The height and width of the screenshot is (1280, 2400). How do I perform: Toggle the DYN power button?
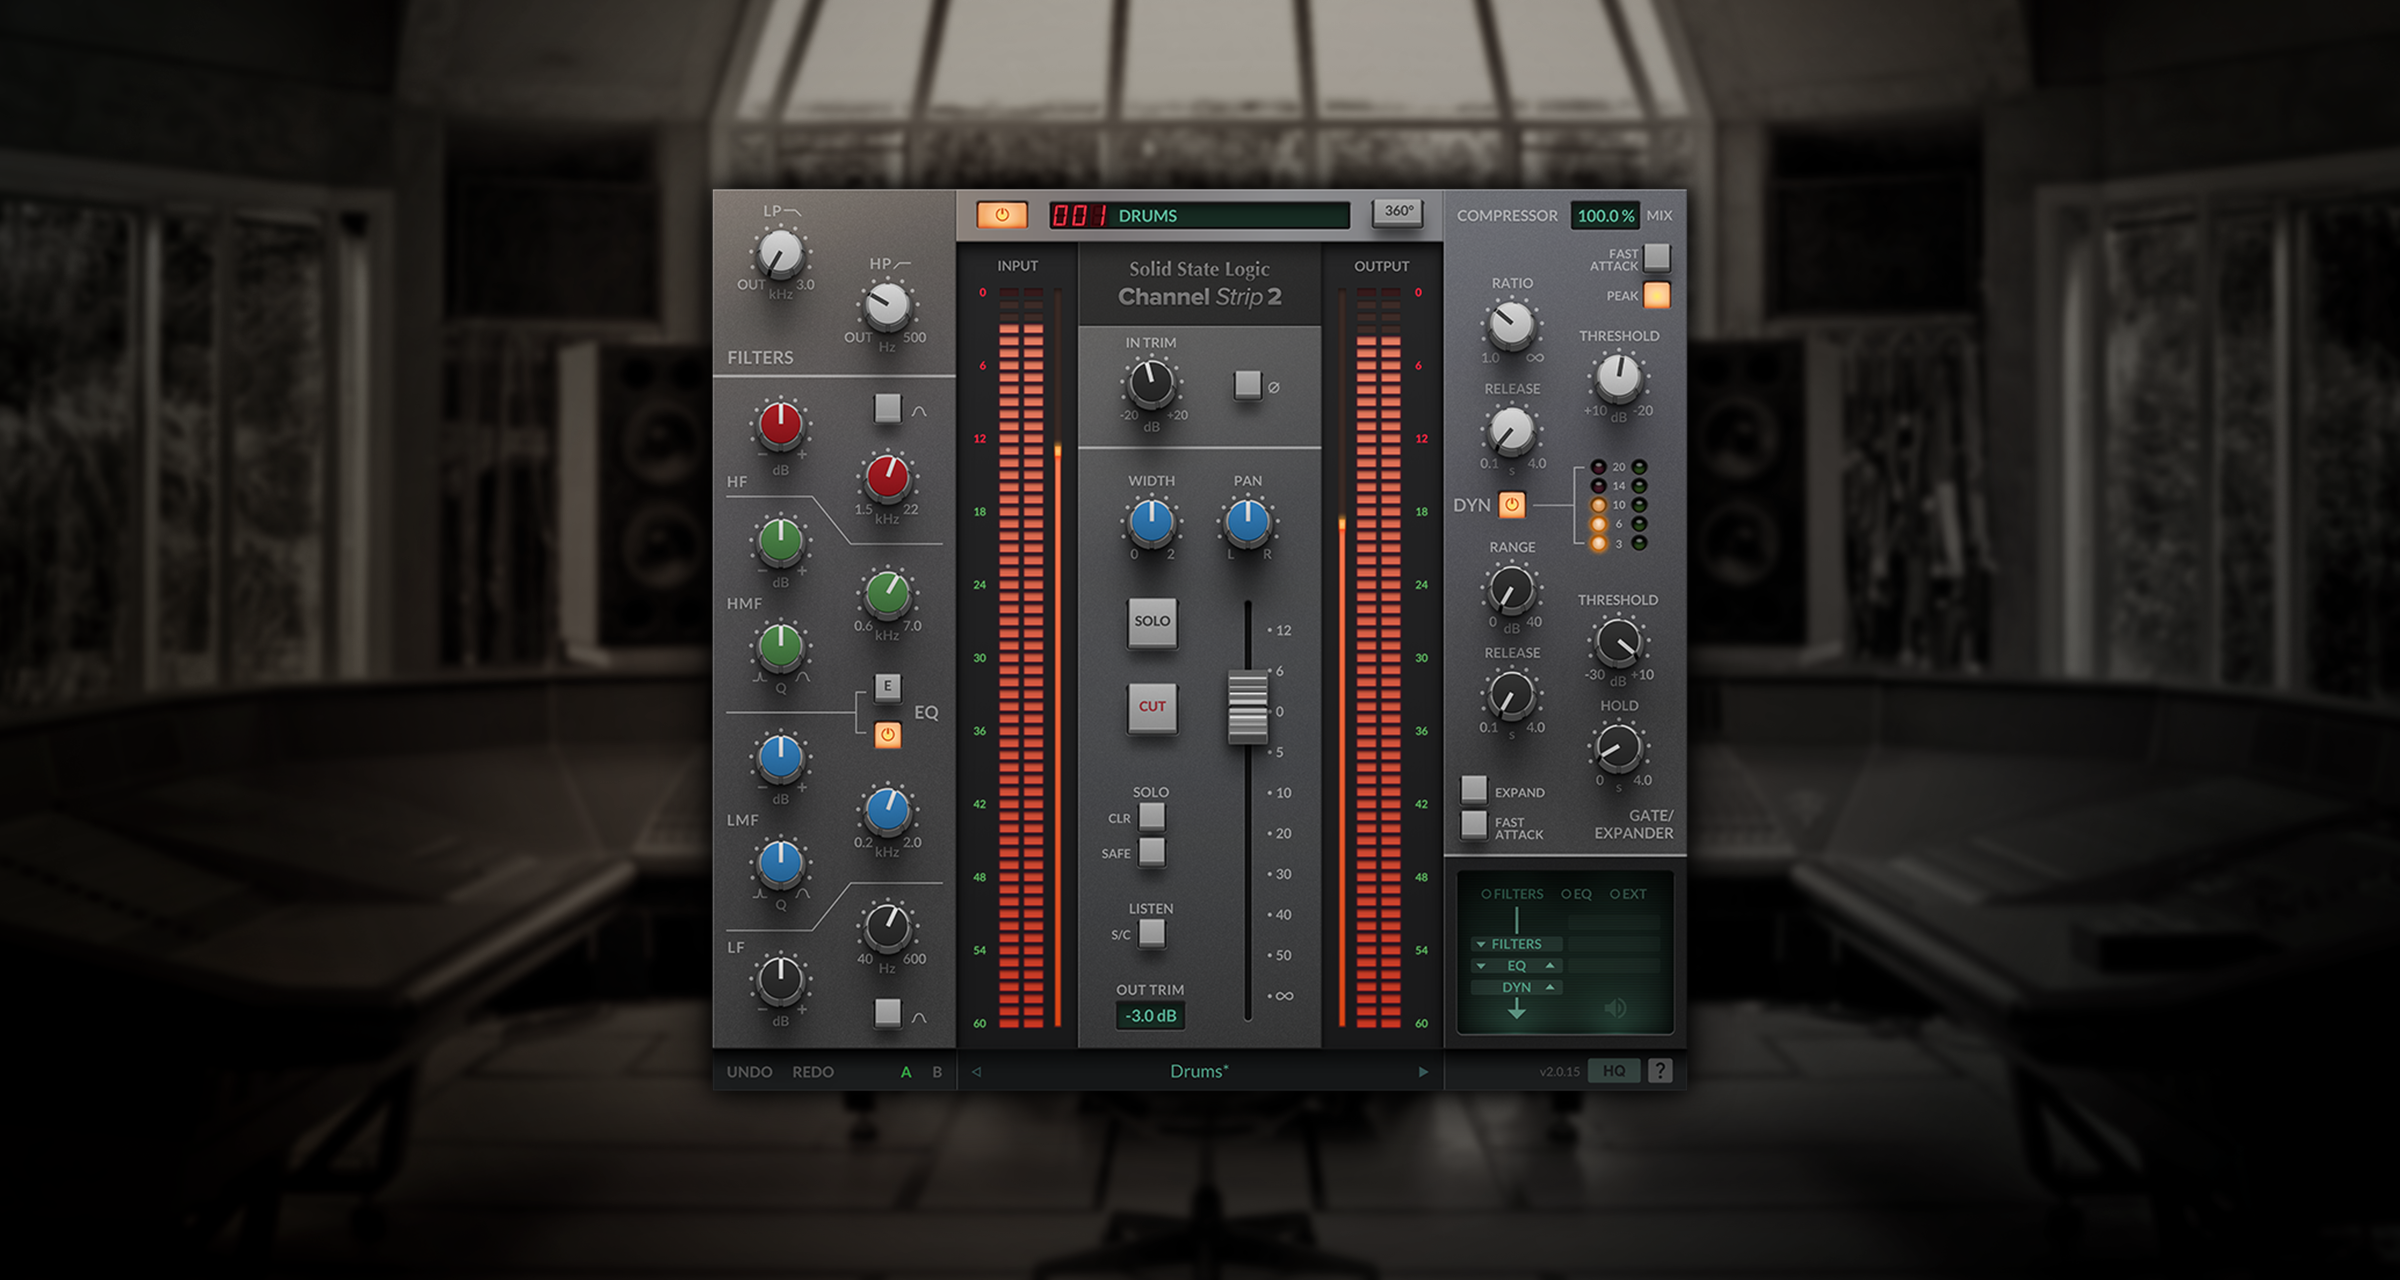(1512, 505)
